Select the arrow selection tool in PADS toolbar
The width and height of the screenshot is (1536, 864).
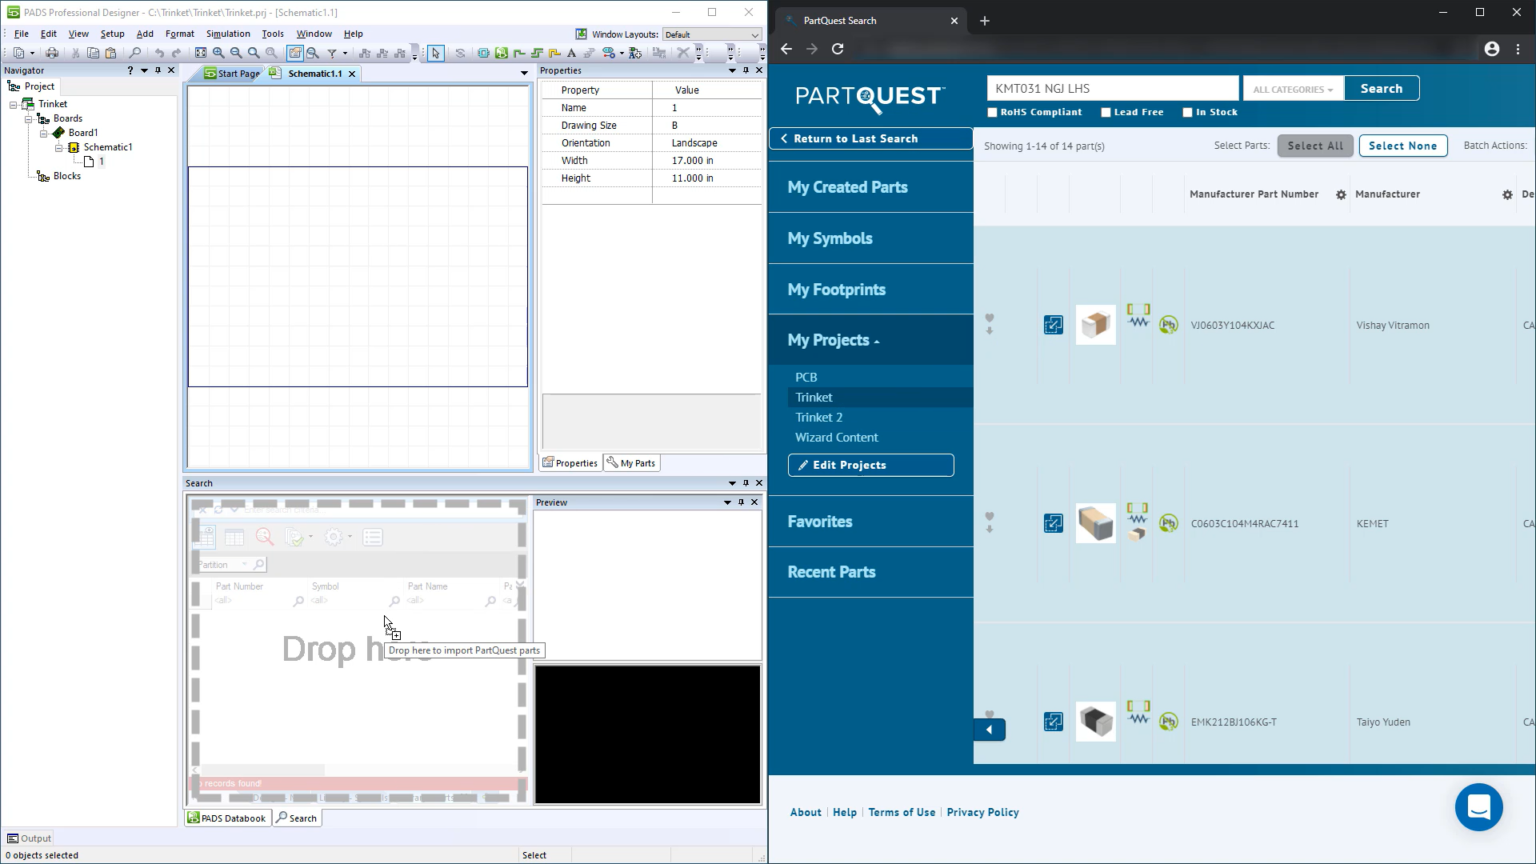[x=436, y=53]
